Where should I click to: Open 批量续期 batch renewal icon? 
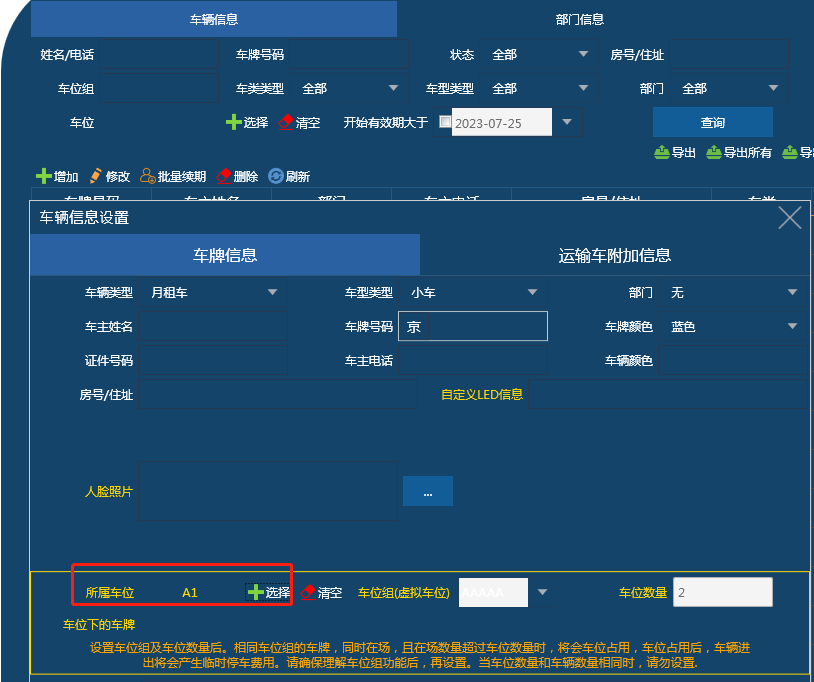pyautogui.click(x=147, y=176)
